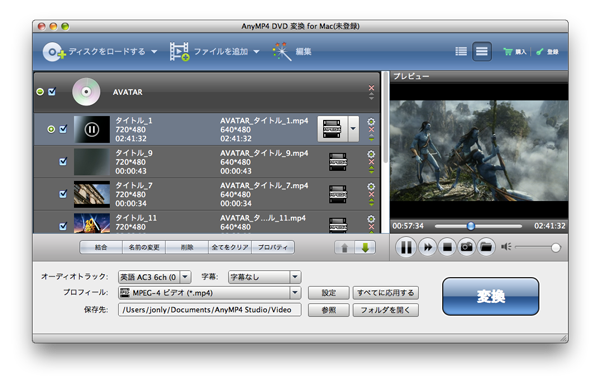Viewport: 600px width, 387px height.
Task: Uncheck the タイトル_9 checkbox
Action: click(63, 161)
